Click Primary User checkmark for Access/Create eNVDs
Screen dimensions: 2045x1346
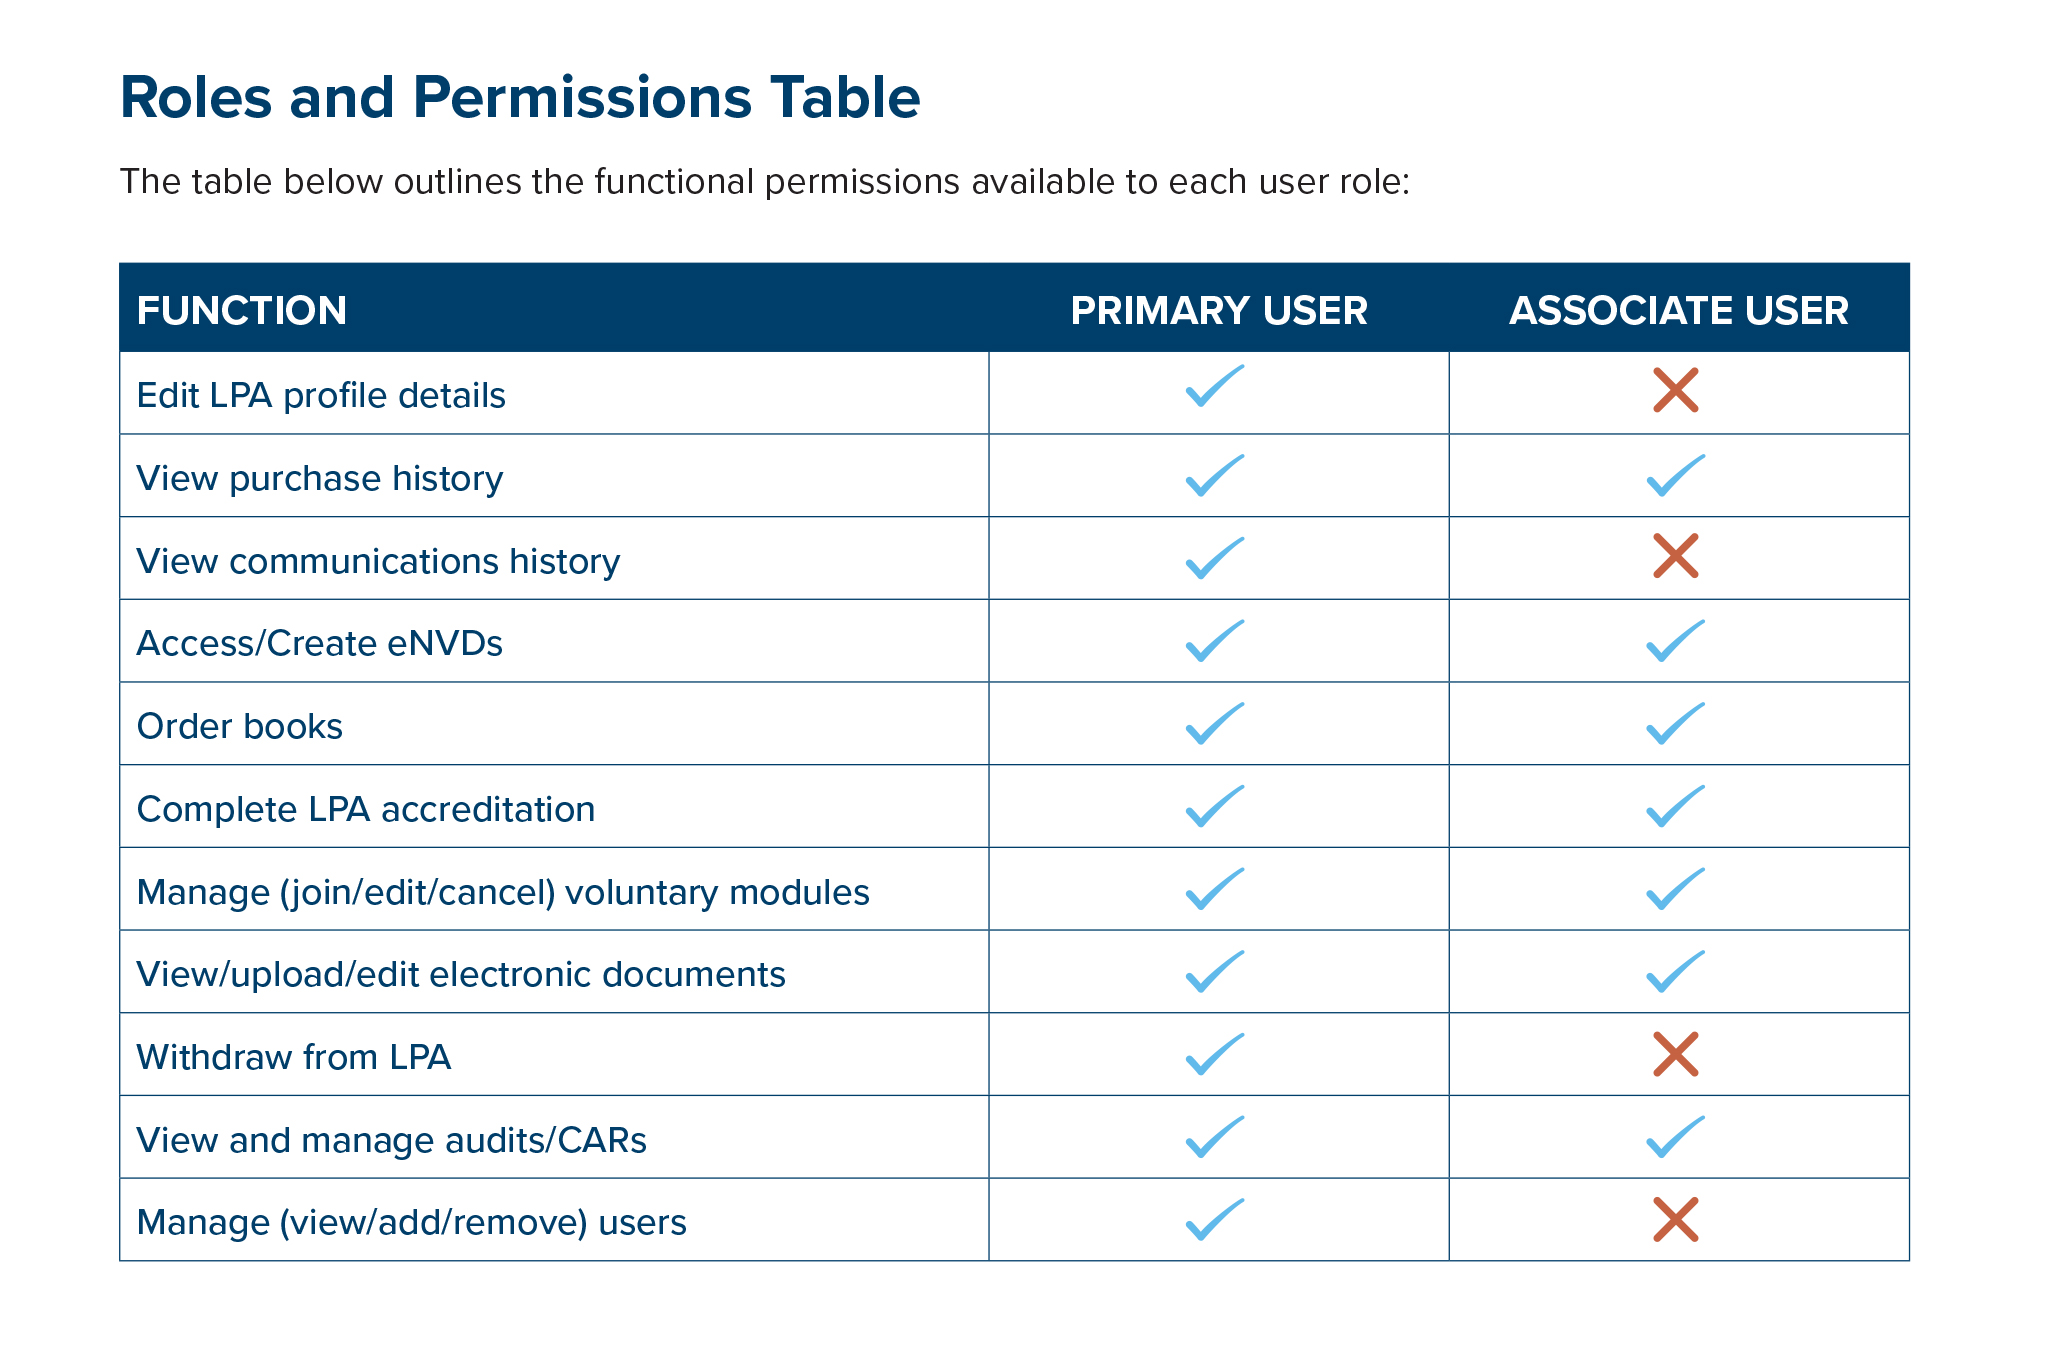[1215, 641]
